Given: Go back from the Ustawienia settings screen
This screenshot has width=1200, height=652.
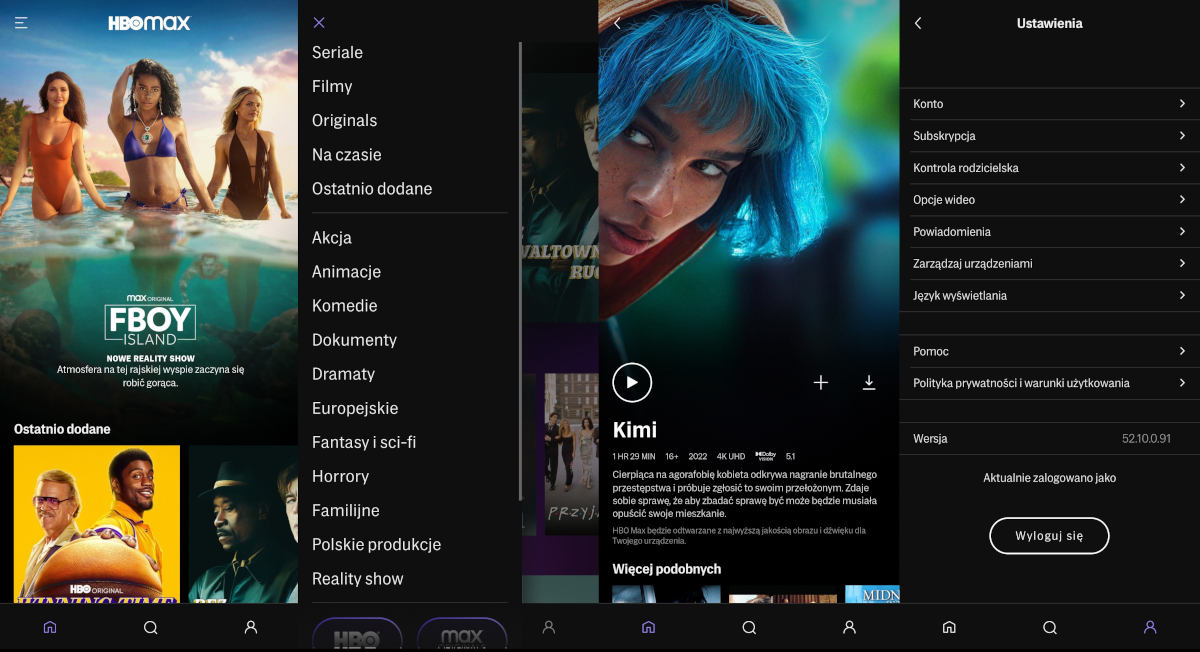Looking at the screenshot, I should (x=918, y=23).
